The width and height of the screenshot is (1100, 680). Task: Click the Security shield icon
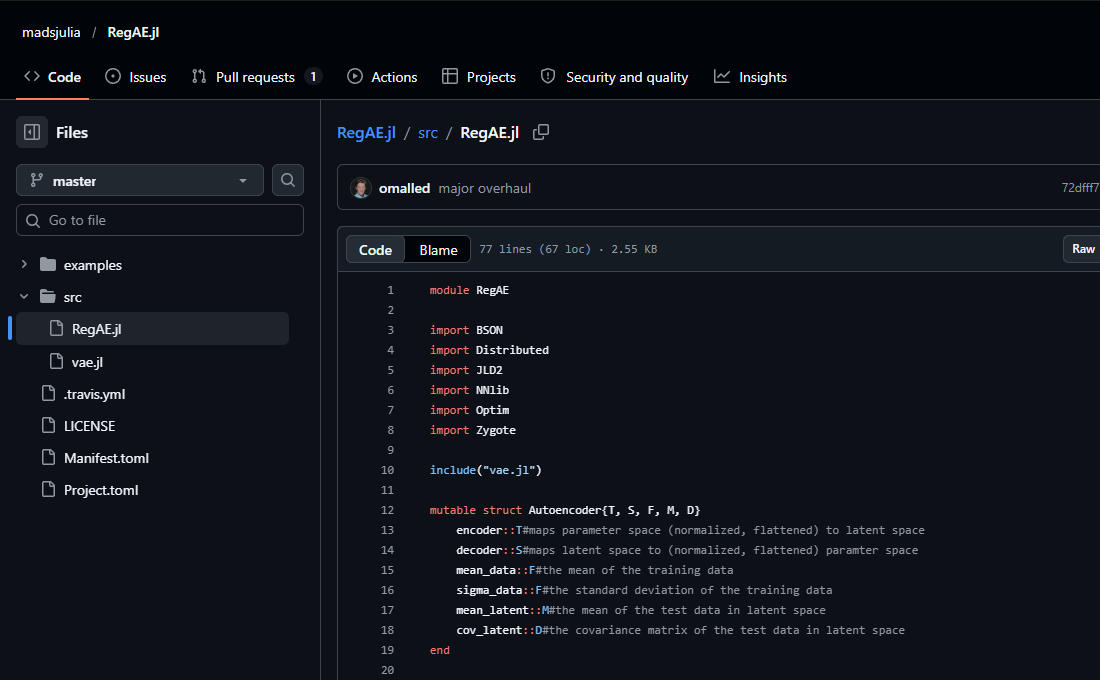(x=548, y=76)
